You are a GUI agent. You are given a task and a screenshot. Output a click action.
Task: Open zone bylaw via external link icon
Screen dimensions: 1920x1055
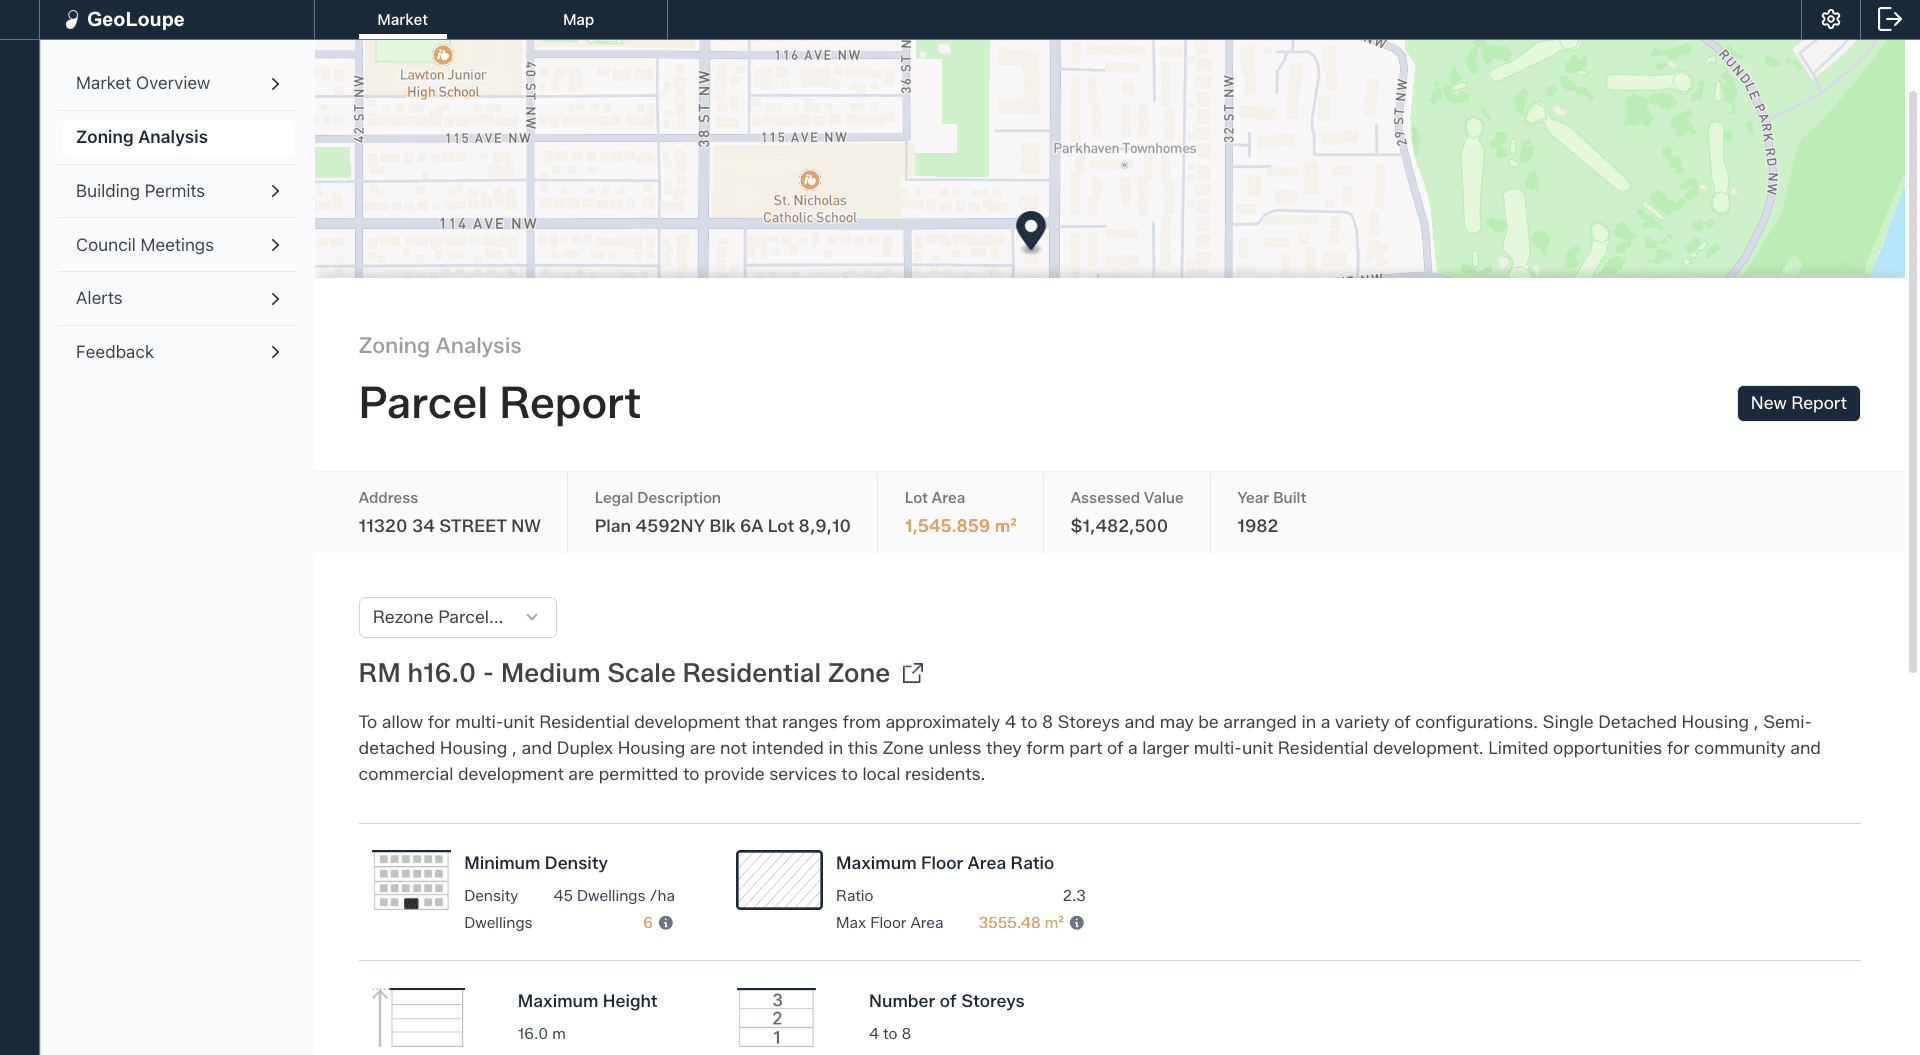tap(912, 673)
